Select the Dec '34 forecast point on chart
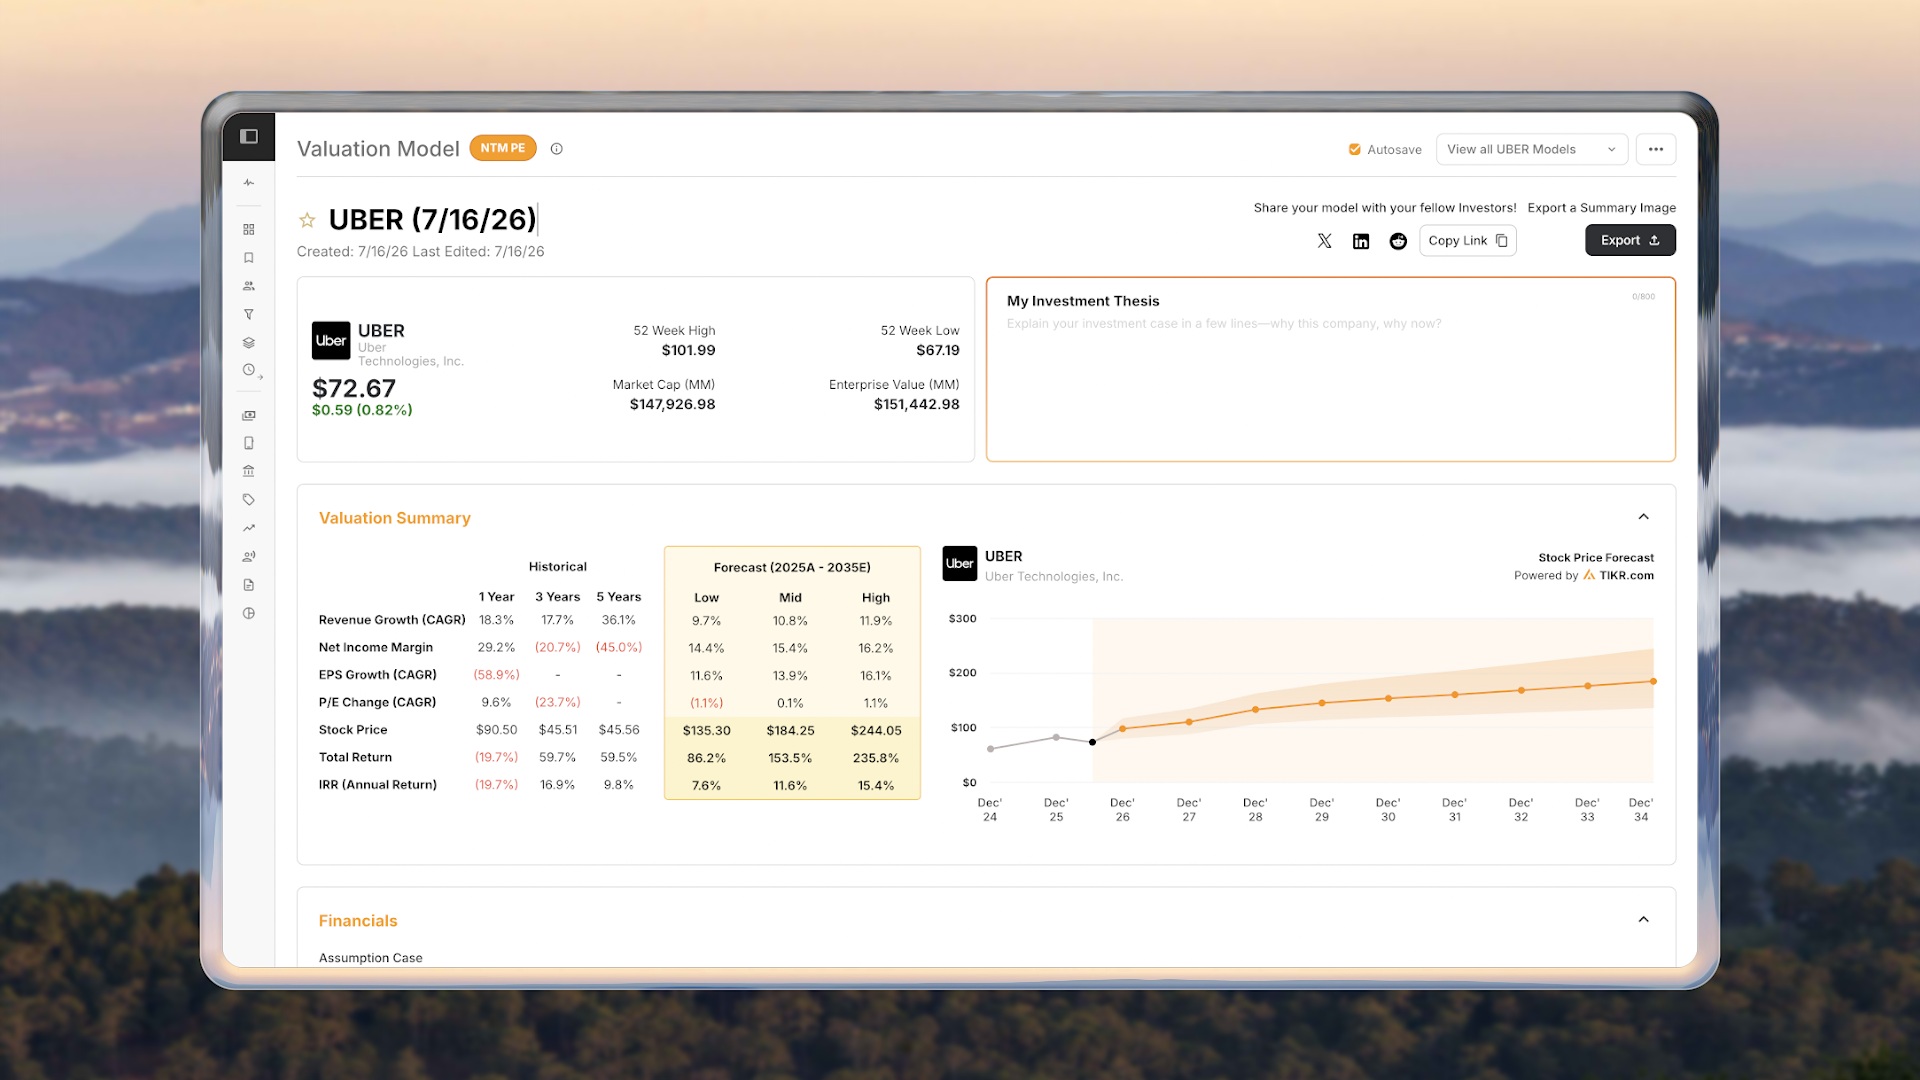Screen dimensions: 1920x1080 [1653, 682]
